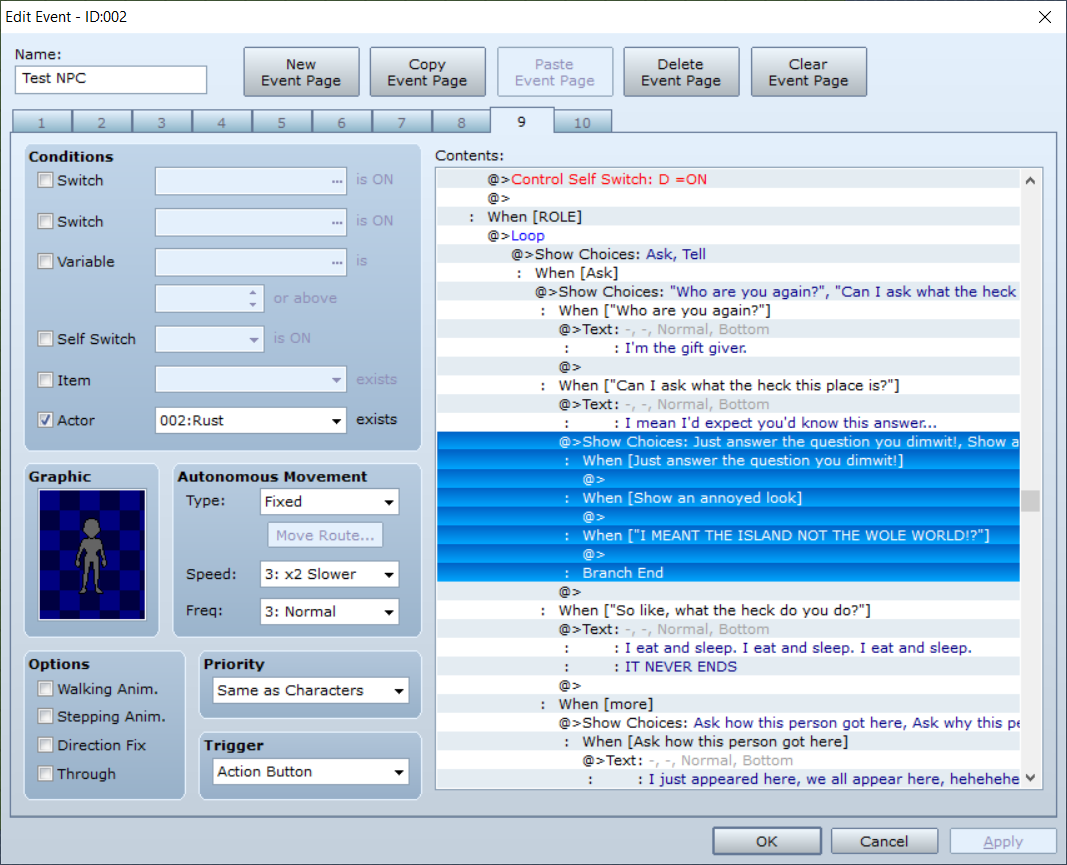The height and width of the screenshot is (865, 1067).
Task: Switch to event page tab 3
Action: pyautogui.click(x=161, y=123)
